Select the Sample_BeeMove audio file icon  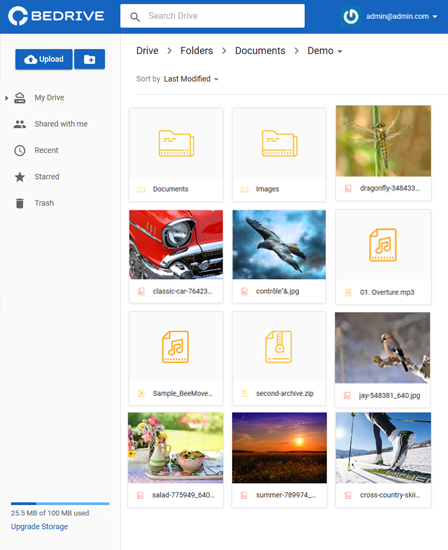175,347
